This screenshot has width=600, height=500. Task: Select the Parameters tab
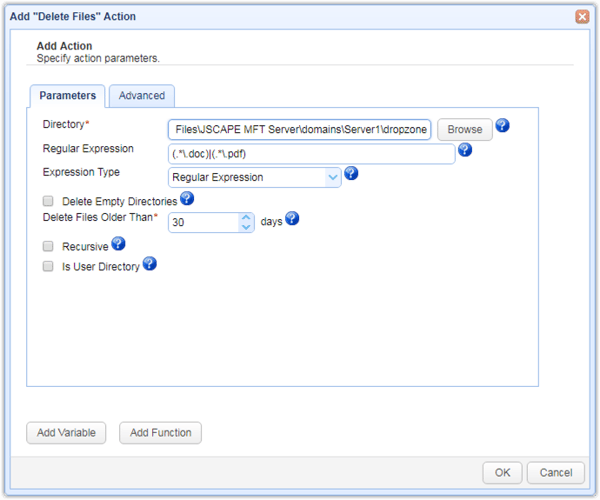coord(67,96)
